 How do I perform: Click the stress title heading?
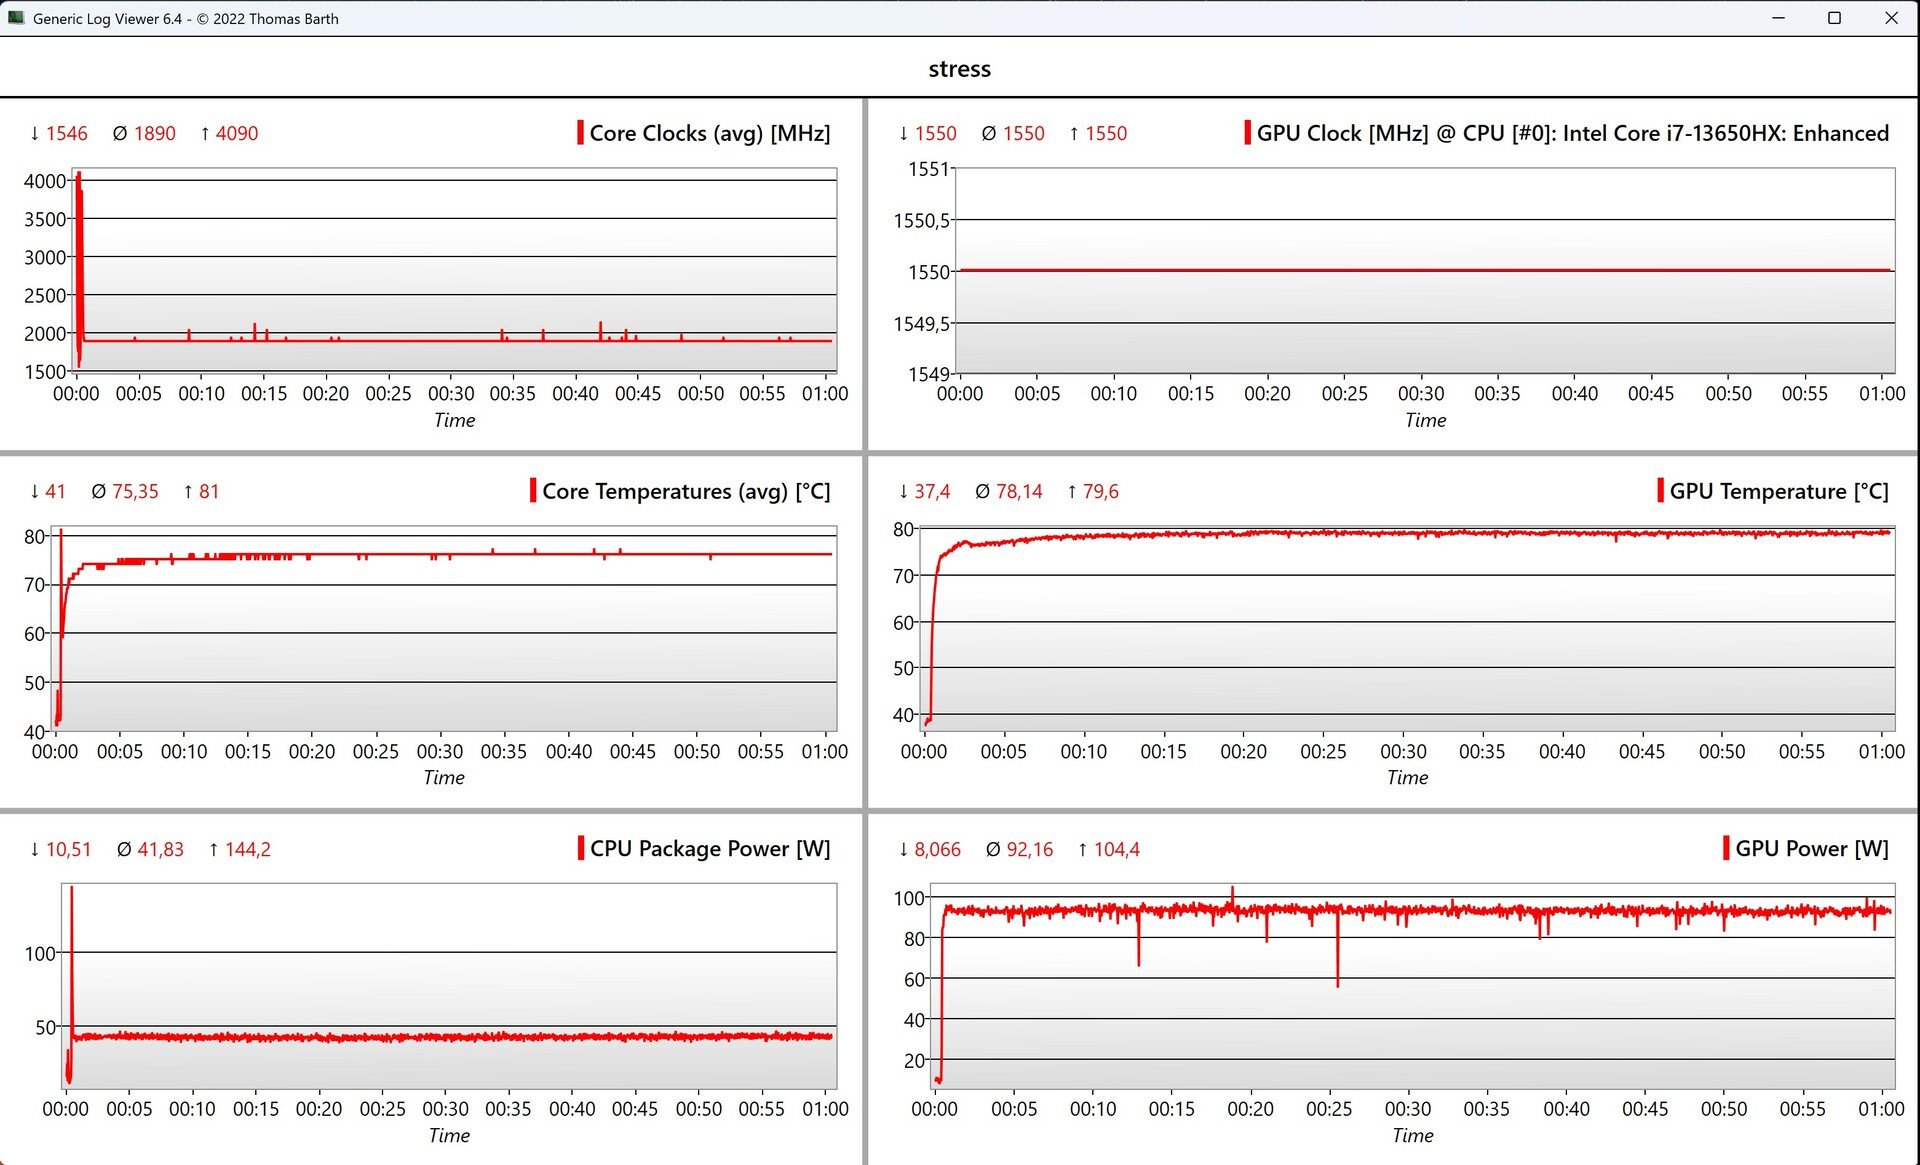(x=959, y=69)
